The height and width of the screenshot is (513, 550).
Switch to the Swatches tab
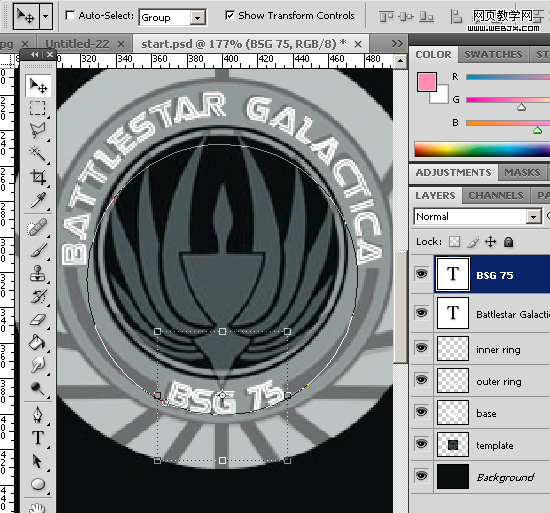click(493, 54)
